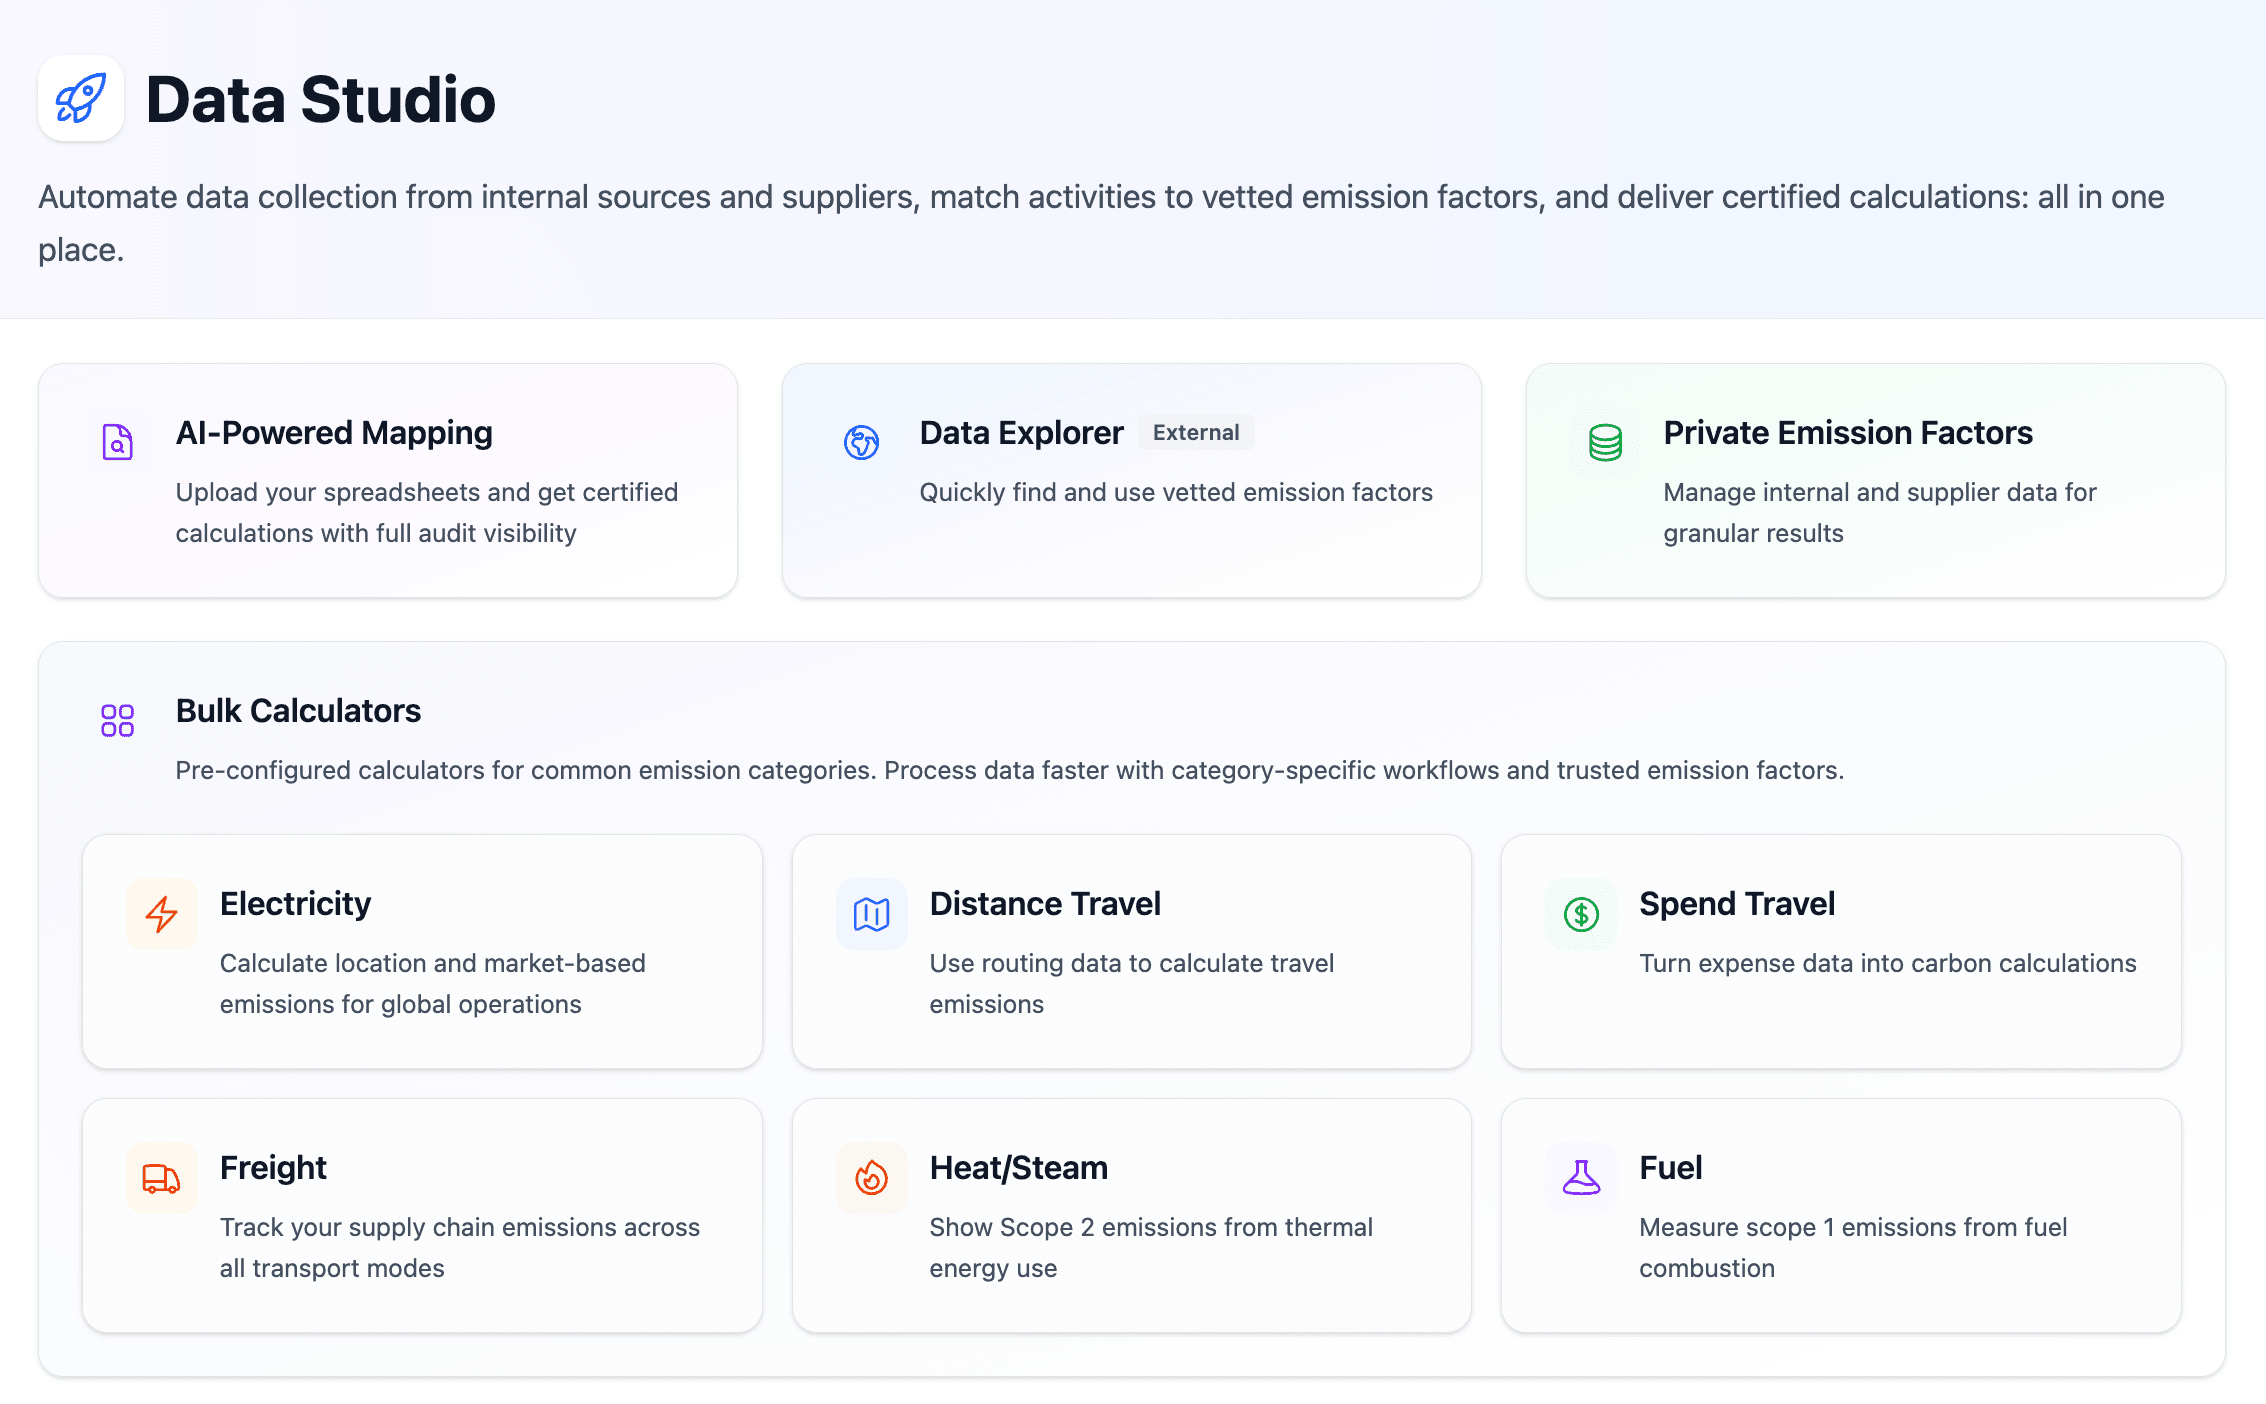Click the Freight truck icon
The image size is (2266, 1404).
pyautogui.click(x=161, y=1177)
